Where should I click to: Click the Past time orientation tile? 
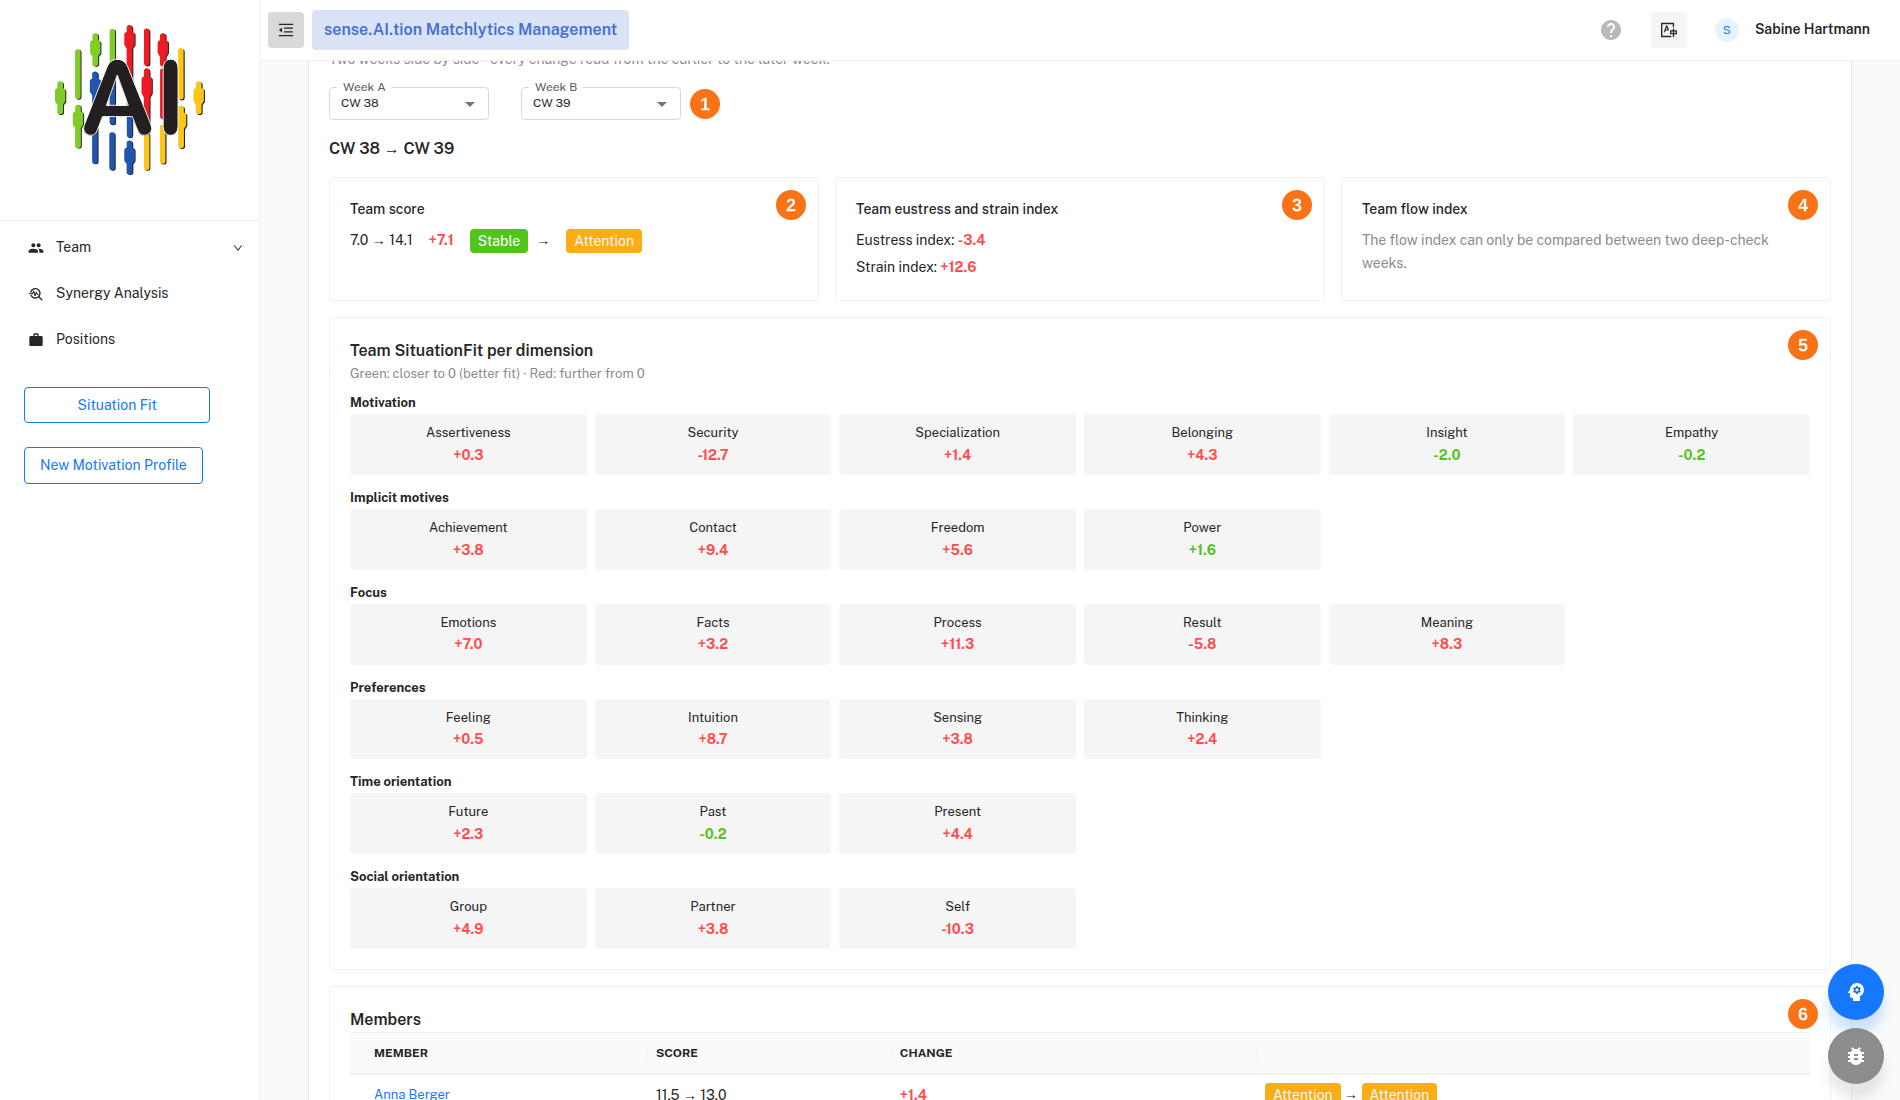point(713,823)
